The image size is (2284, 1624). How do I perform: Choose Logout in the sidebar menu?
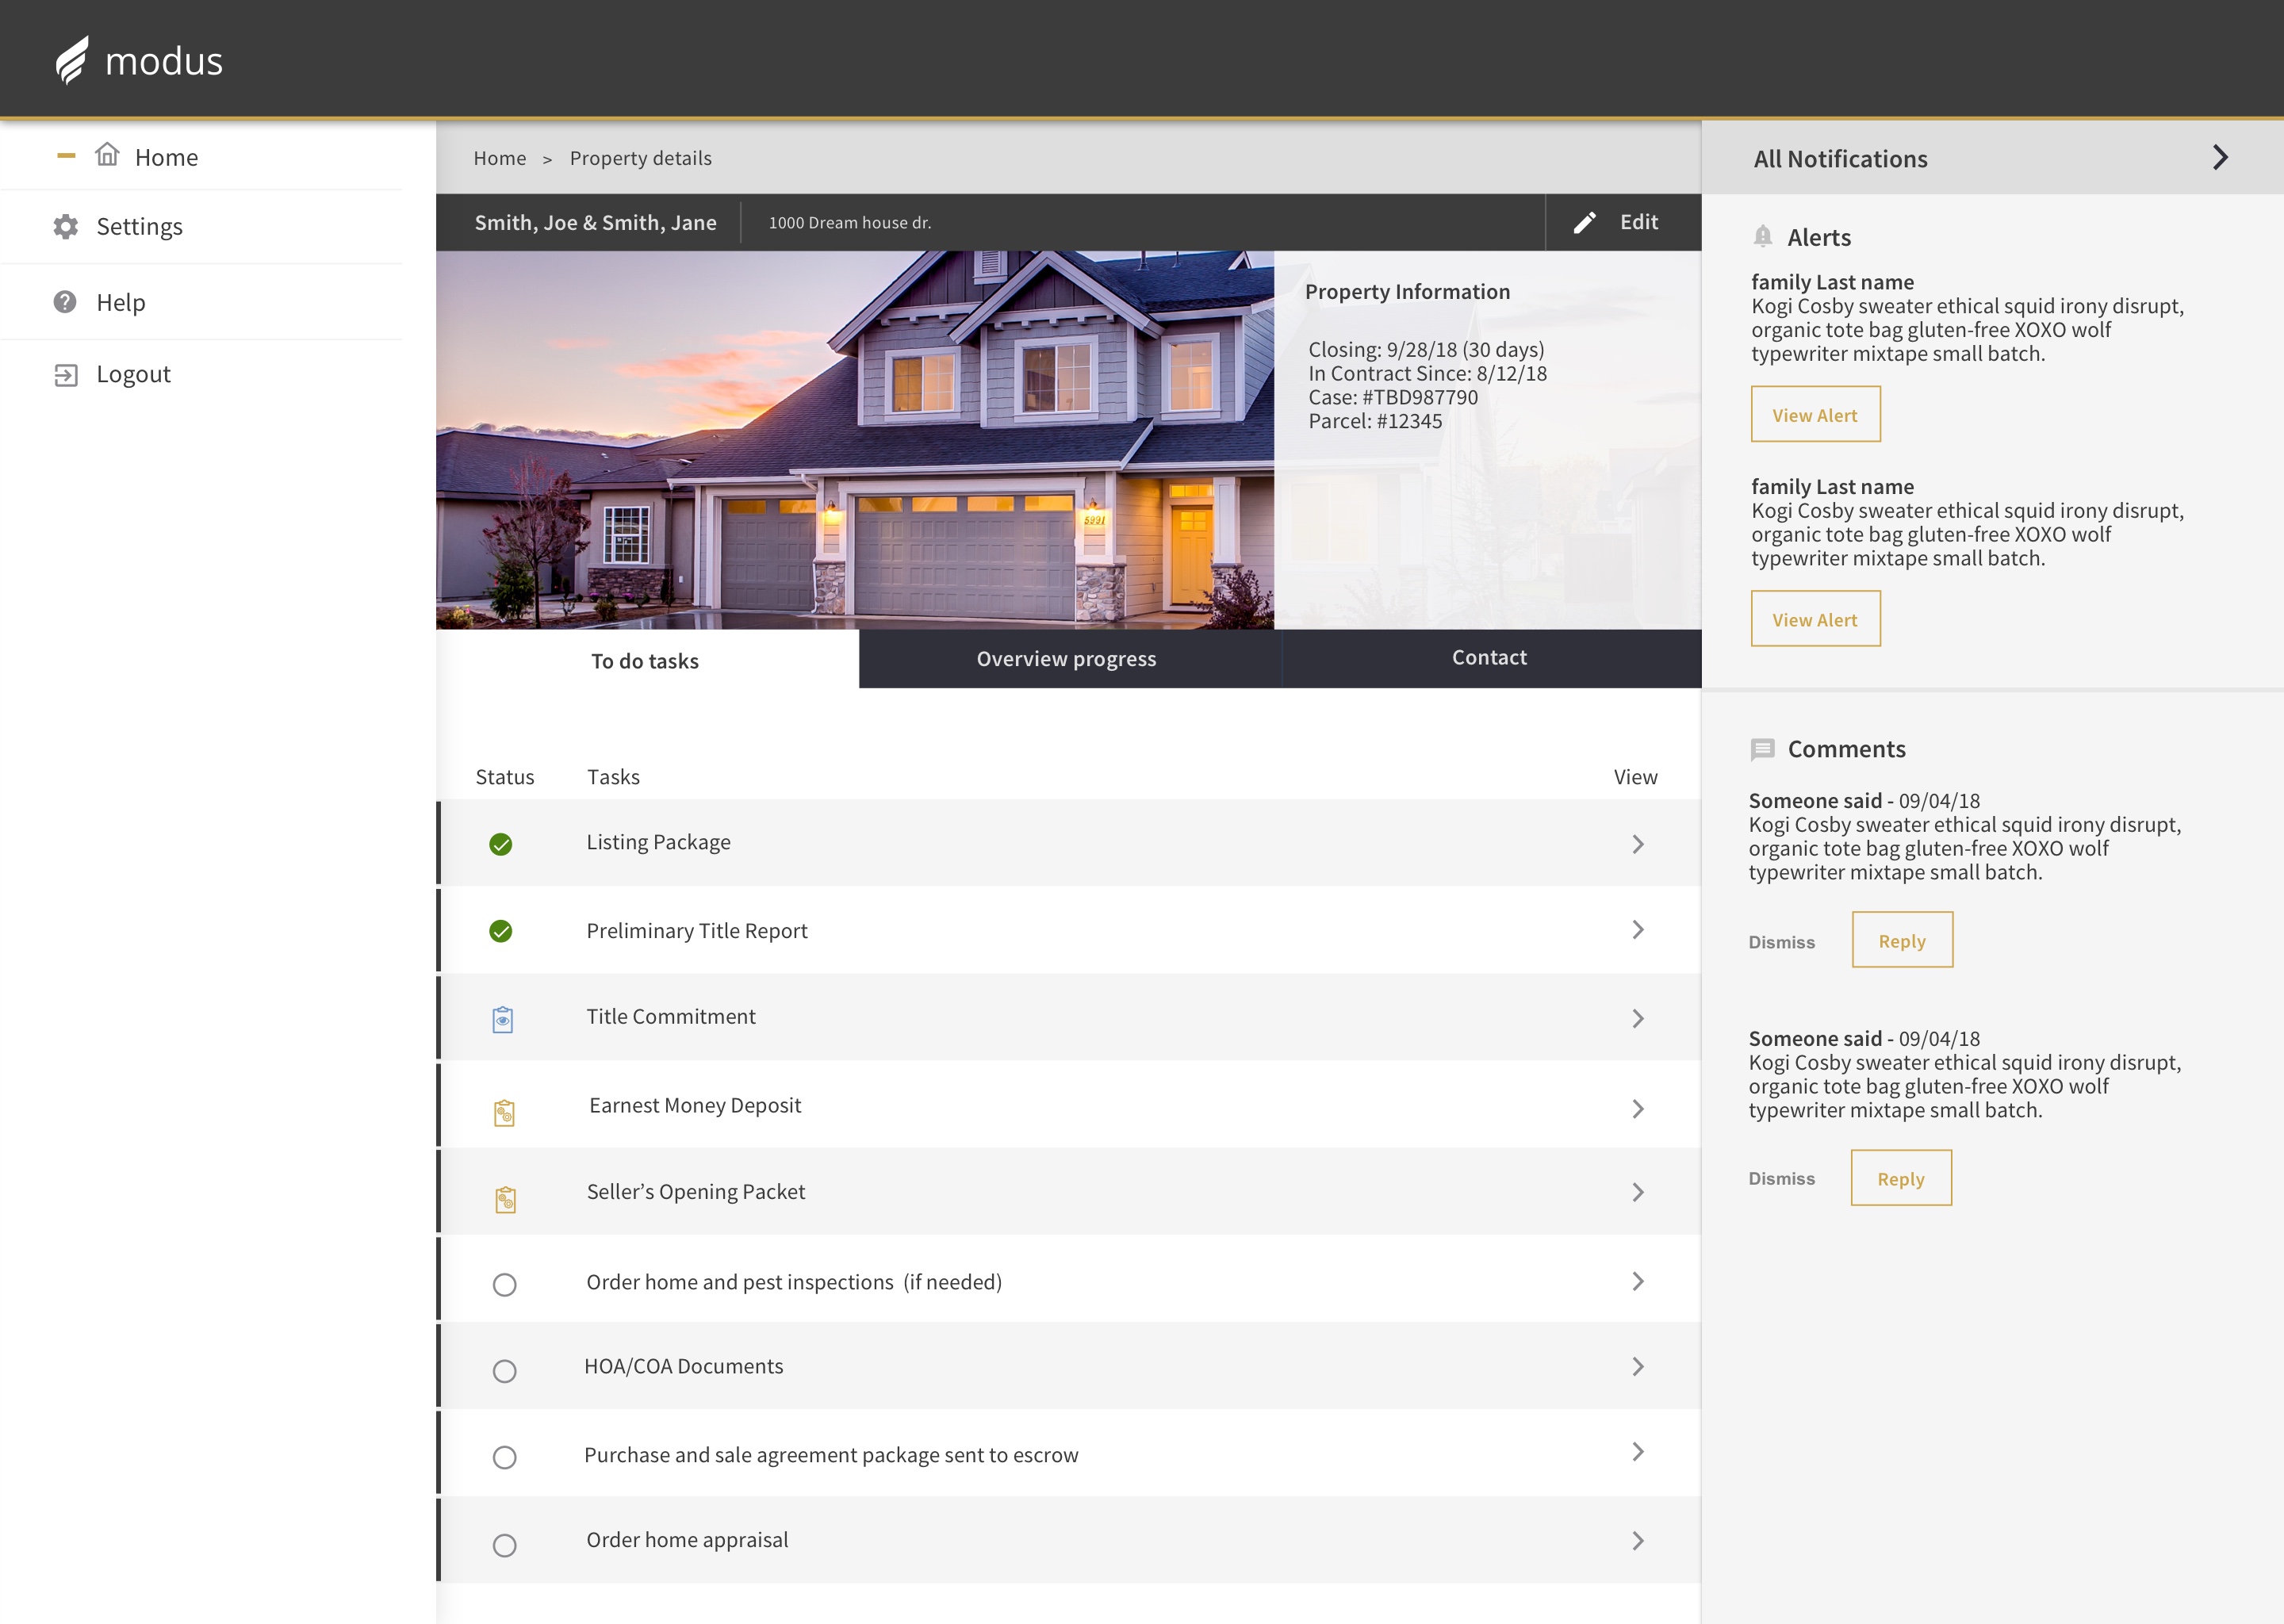133,374
